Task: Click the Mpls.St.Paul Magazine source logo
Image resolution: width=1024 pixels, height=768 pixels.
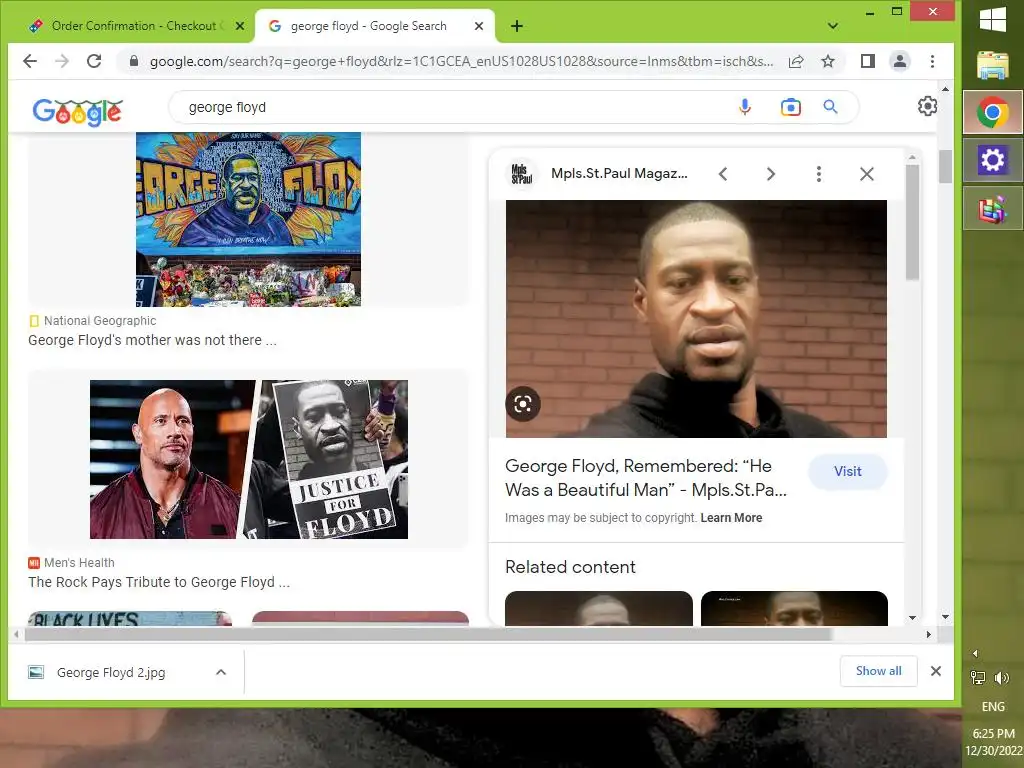Action: [x=521, y=174]
